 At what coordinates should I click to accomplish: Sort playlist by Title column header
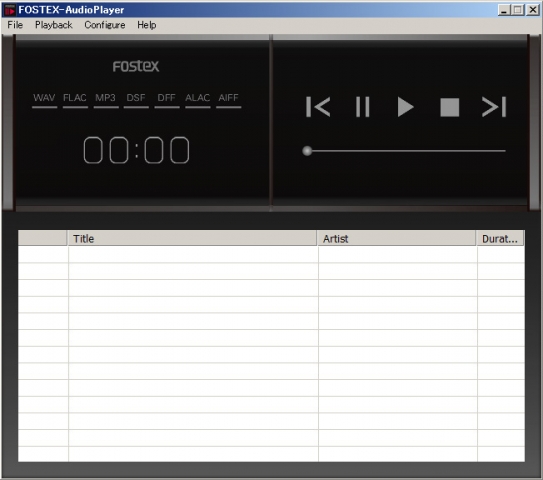pyautogui.click(x=192, y=238)
